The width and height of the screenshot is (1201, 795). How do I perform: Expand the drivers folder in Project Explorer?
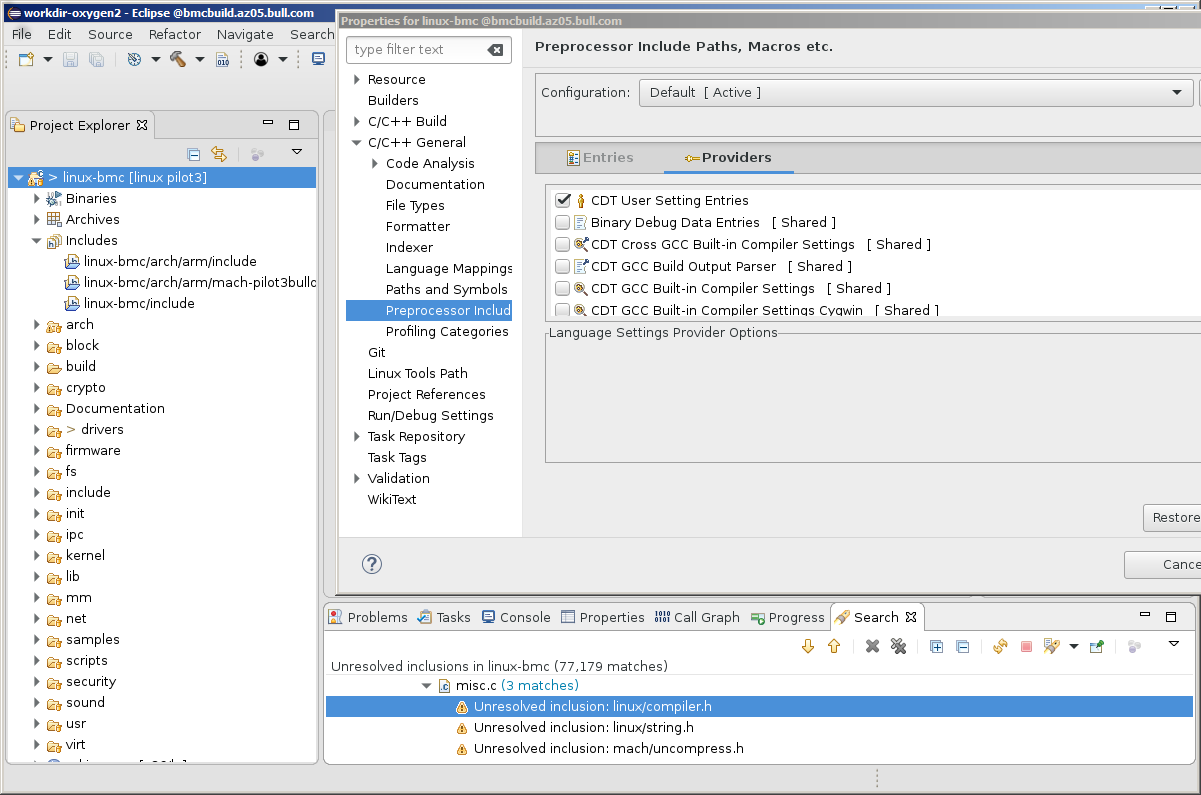tap(37, 429)
